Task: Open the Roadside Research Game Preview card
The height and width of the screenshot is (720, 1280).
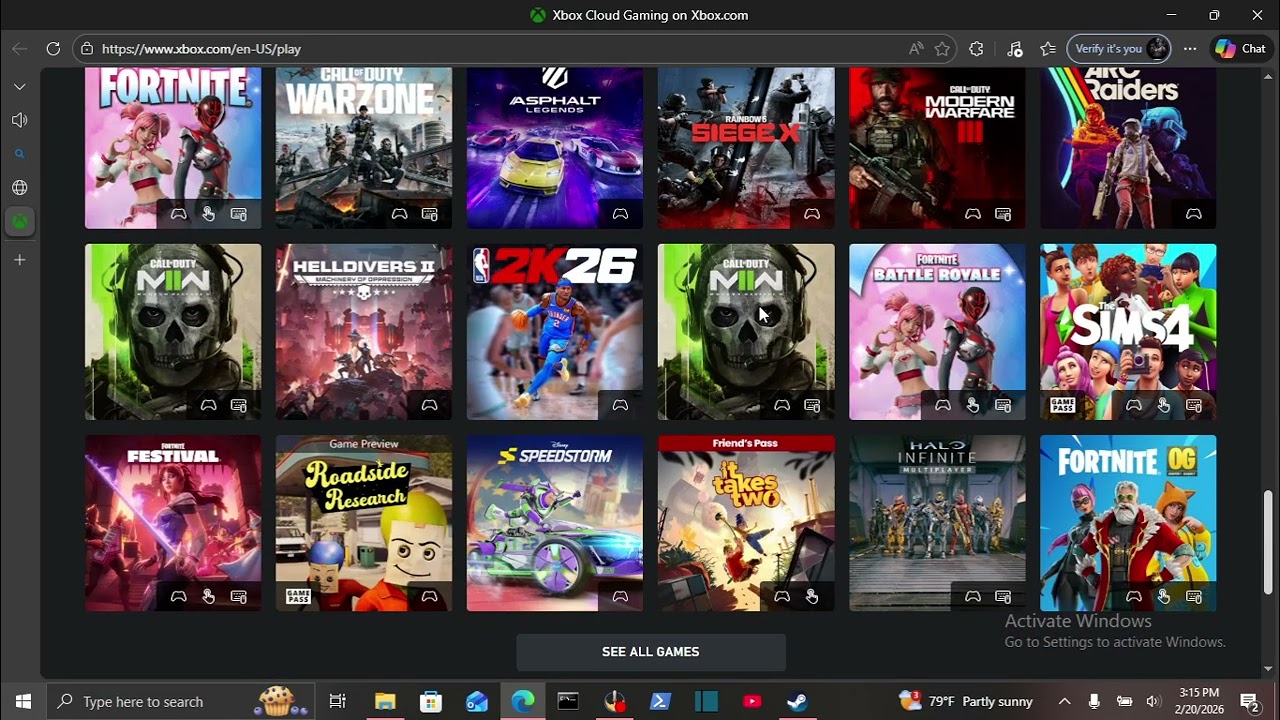Action: pyautogui.click(x=364, y=523)
